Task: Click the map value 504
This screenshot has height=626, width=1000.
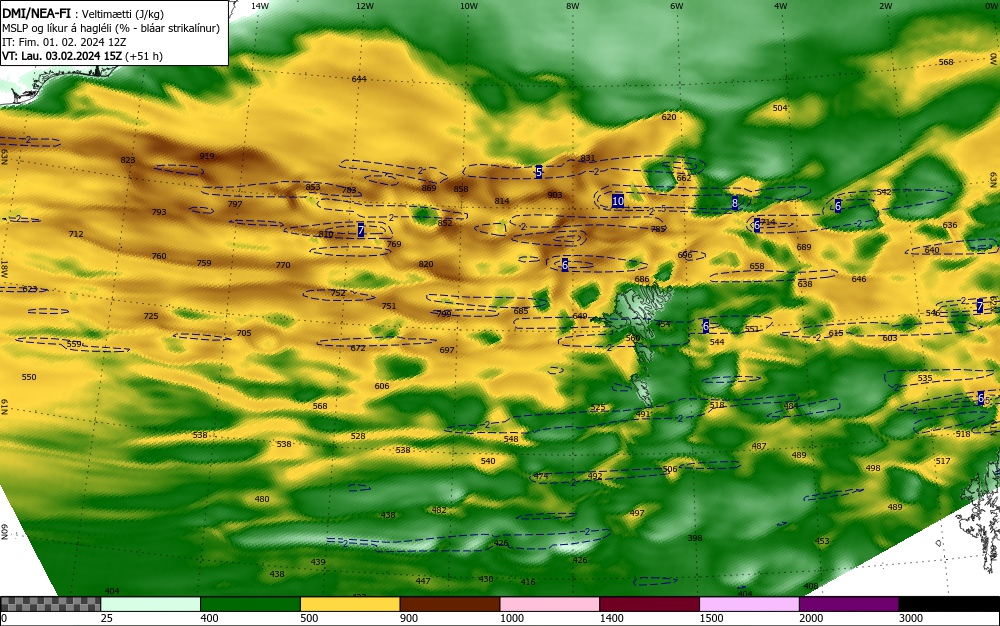Action: (780, 108)
